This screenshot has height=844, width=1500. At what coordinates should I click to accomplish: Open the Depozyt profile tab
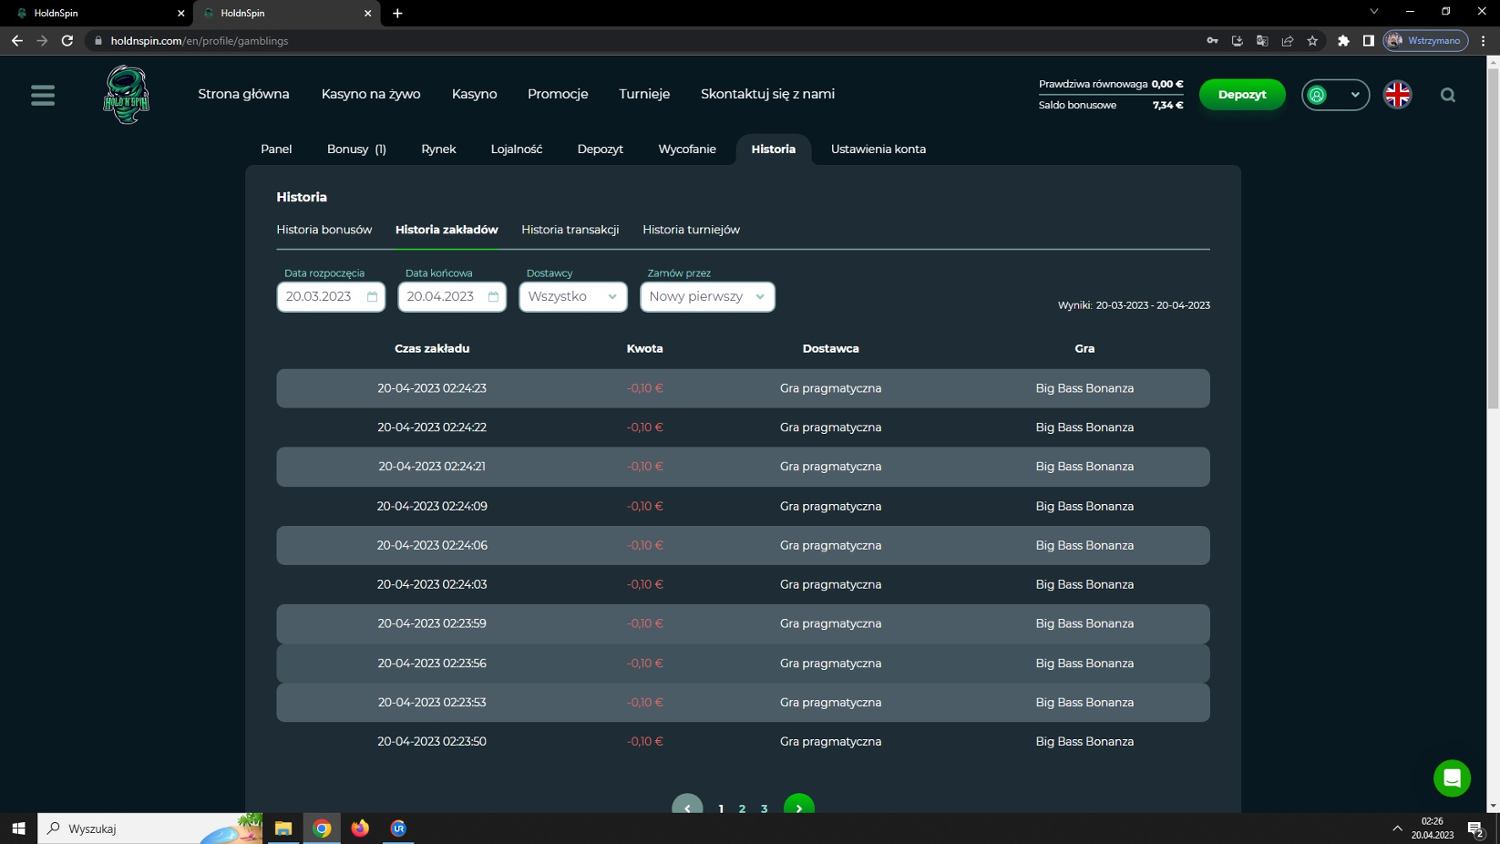click(600, 149)
